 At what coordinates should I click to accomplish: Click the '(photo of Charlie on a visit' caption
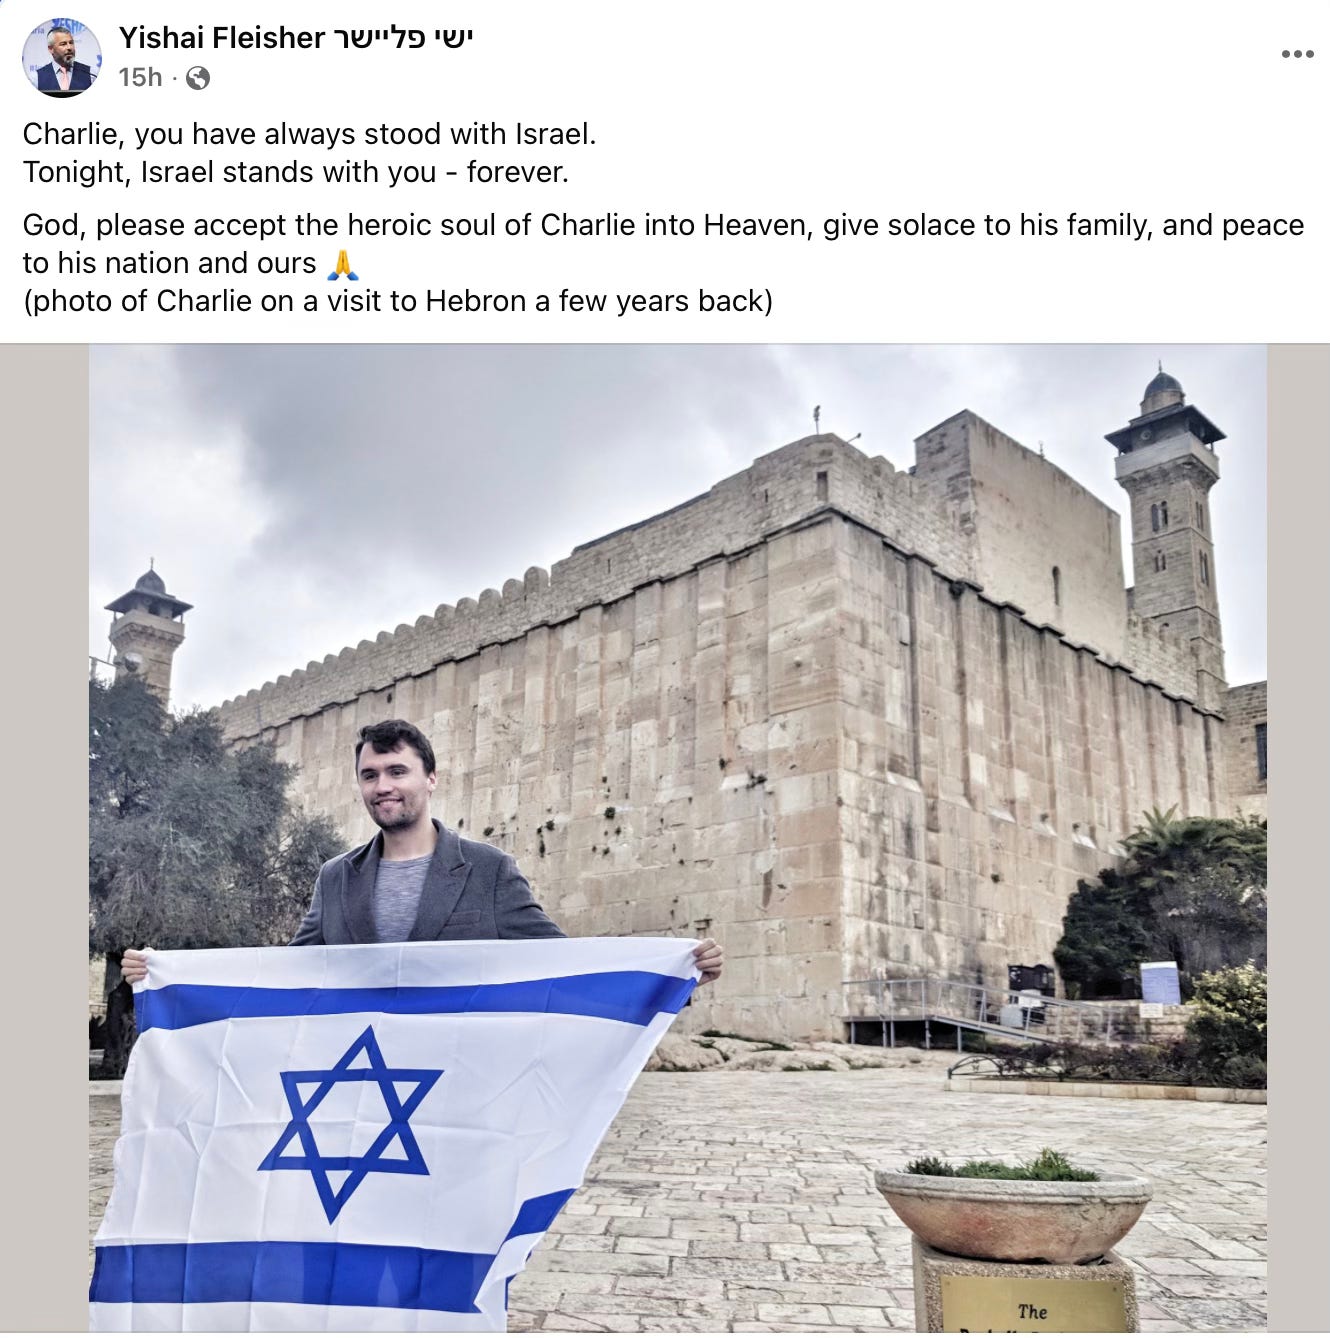(x=397, y=301)
